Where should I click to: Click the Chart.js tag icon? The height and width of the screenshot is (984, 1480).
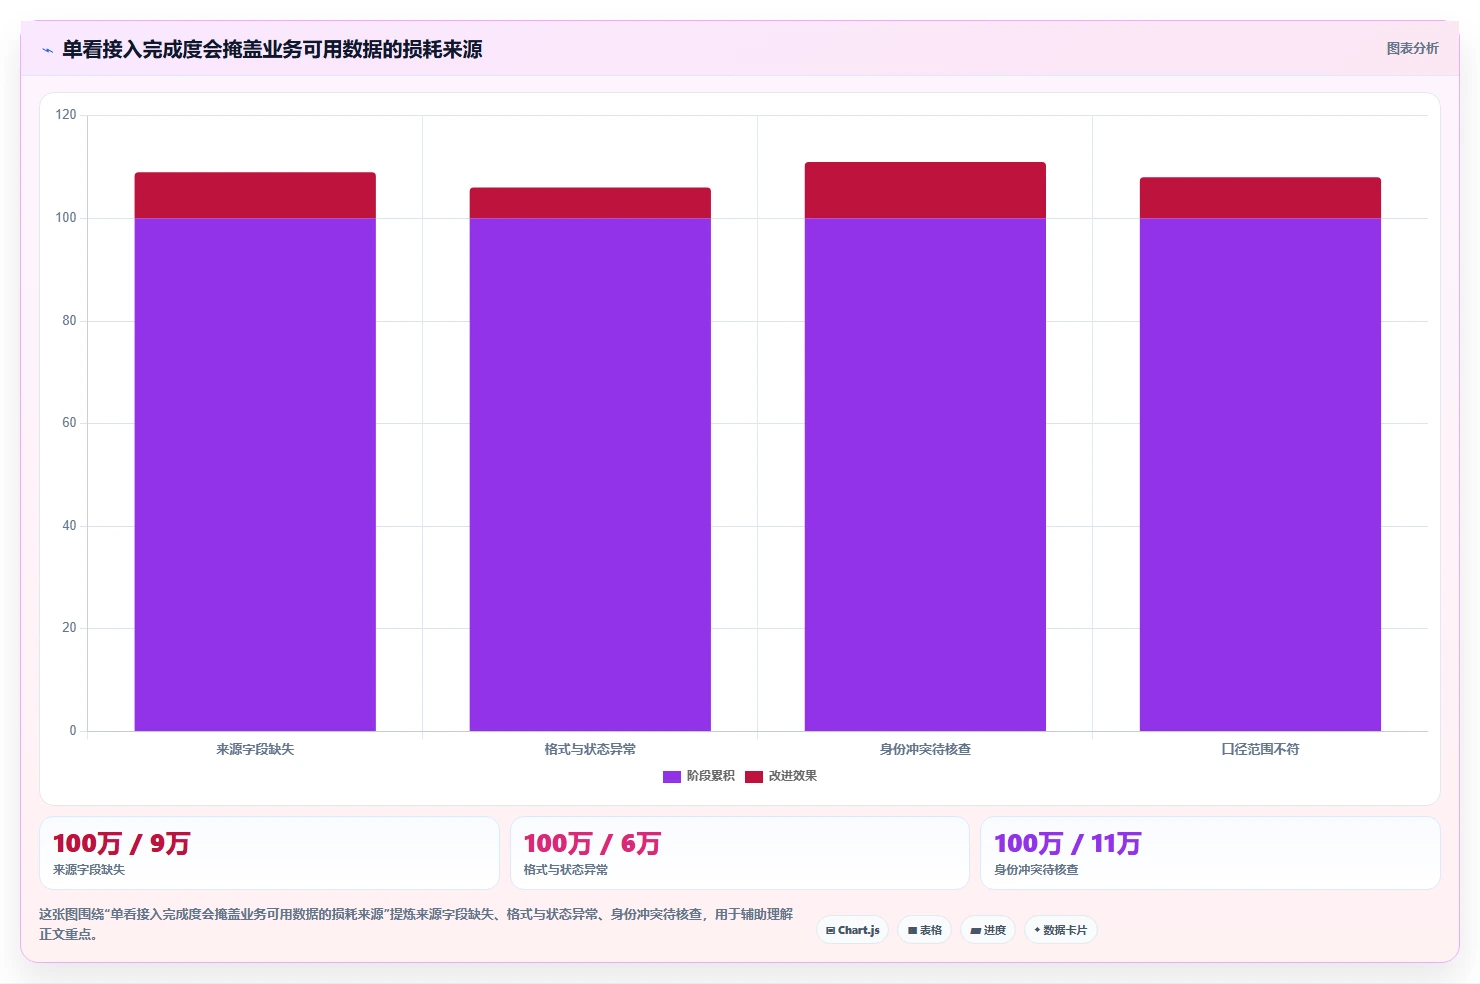pos(830,931)
